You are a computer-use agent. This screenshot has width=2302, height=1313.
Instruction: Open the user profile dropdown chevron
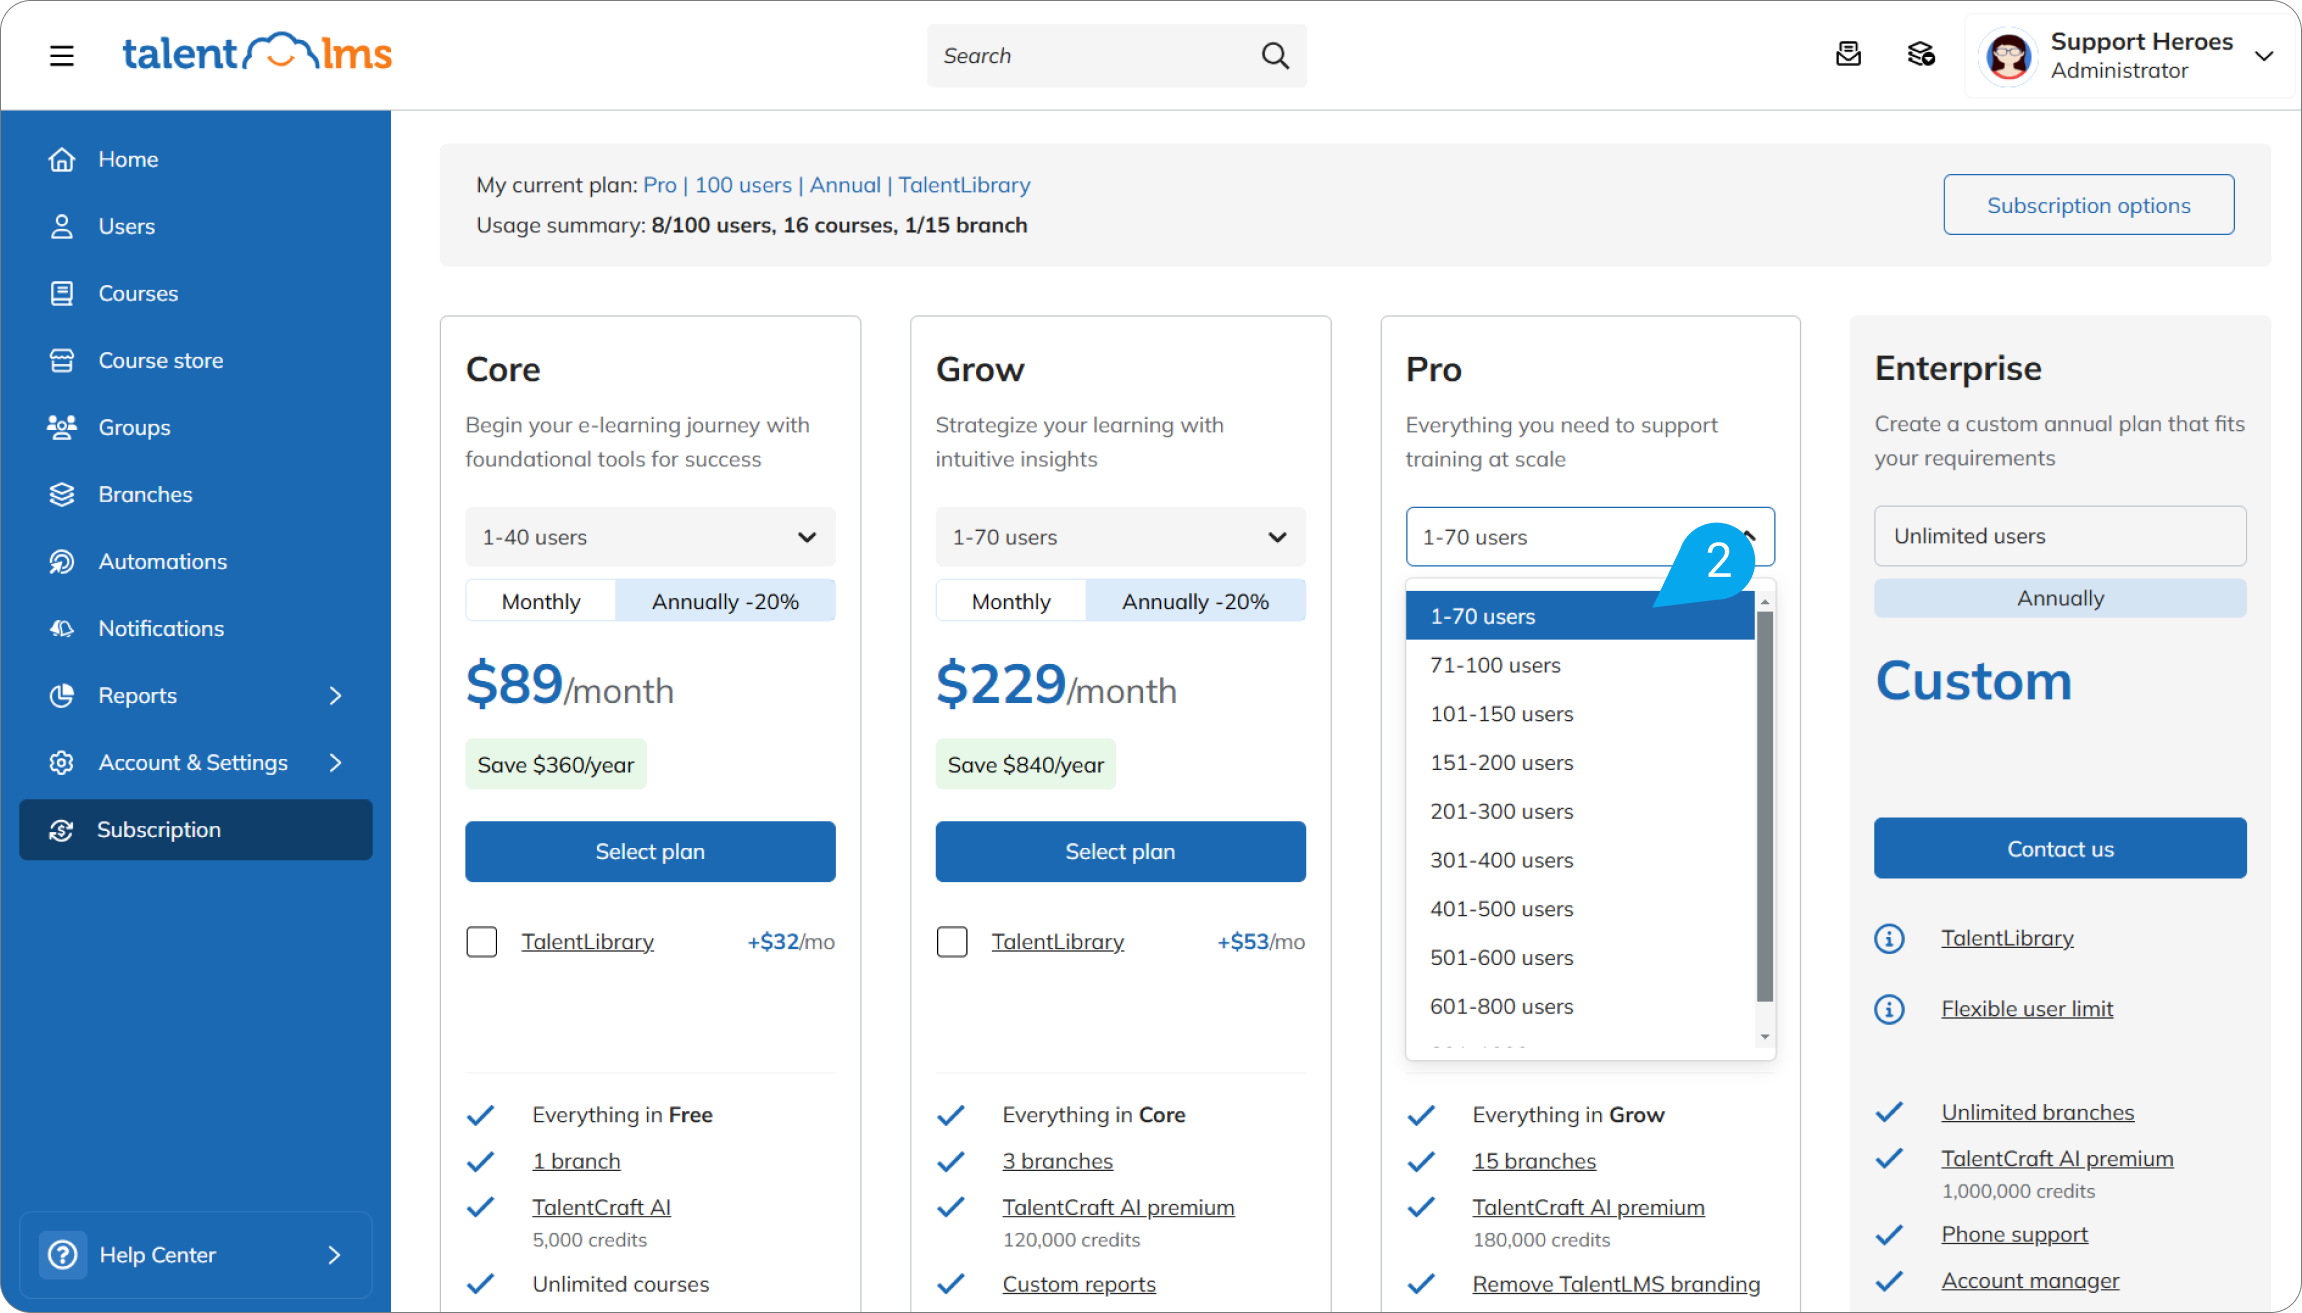[2265, 56]
